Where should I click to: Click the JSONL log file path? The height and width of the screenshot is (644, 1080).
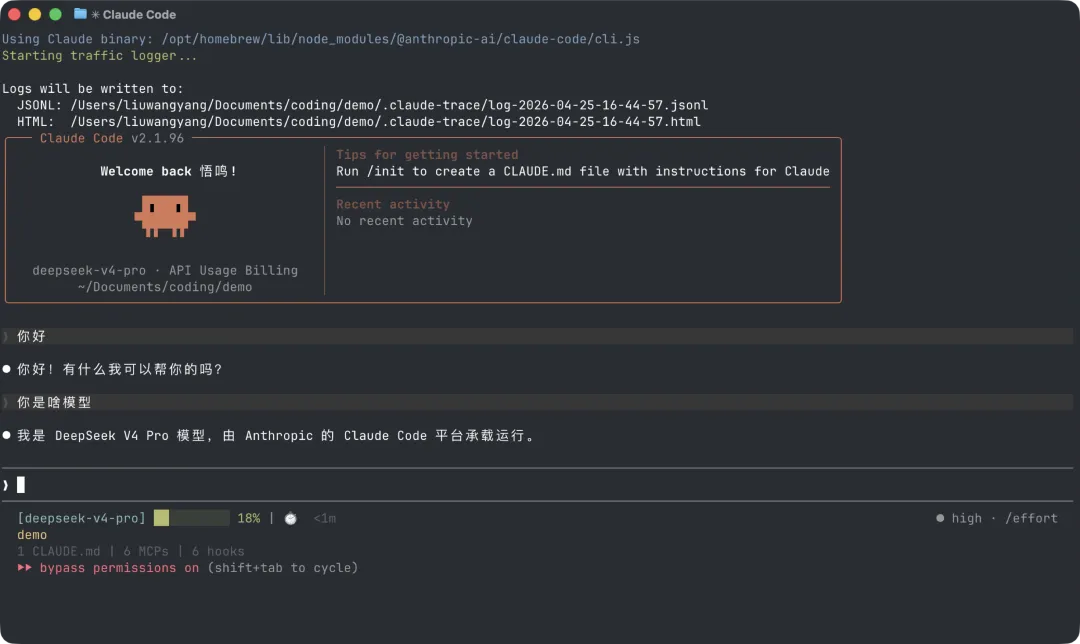pos(389,105)
